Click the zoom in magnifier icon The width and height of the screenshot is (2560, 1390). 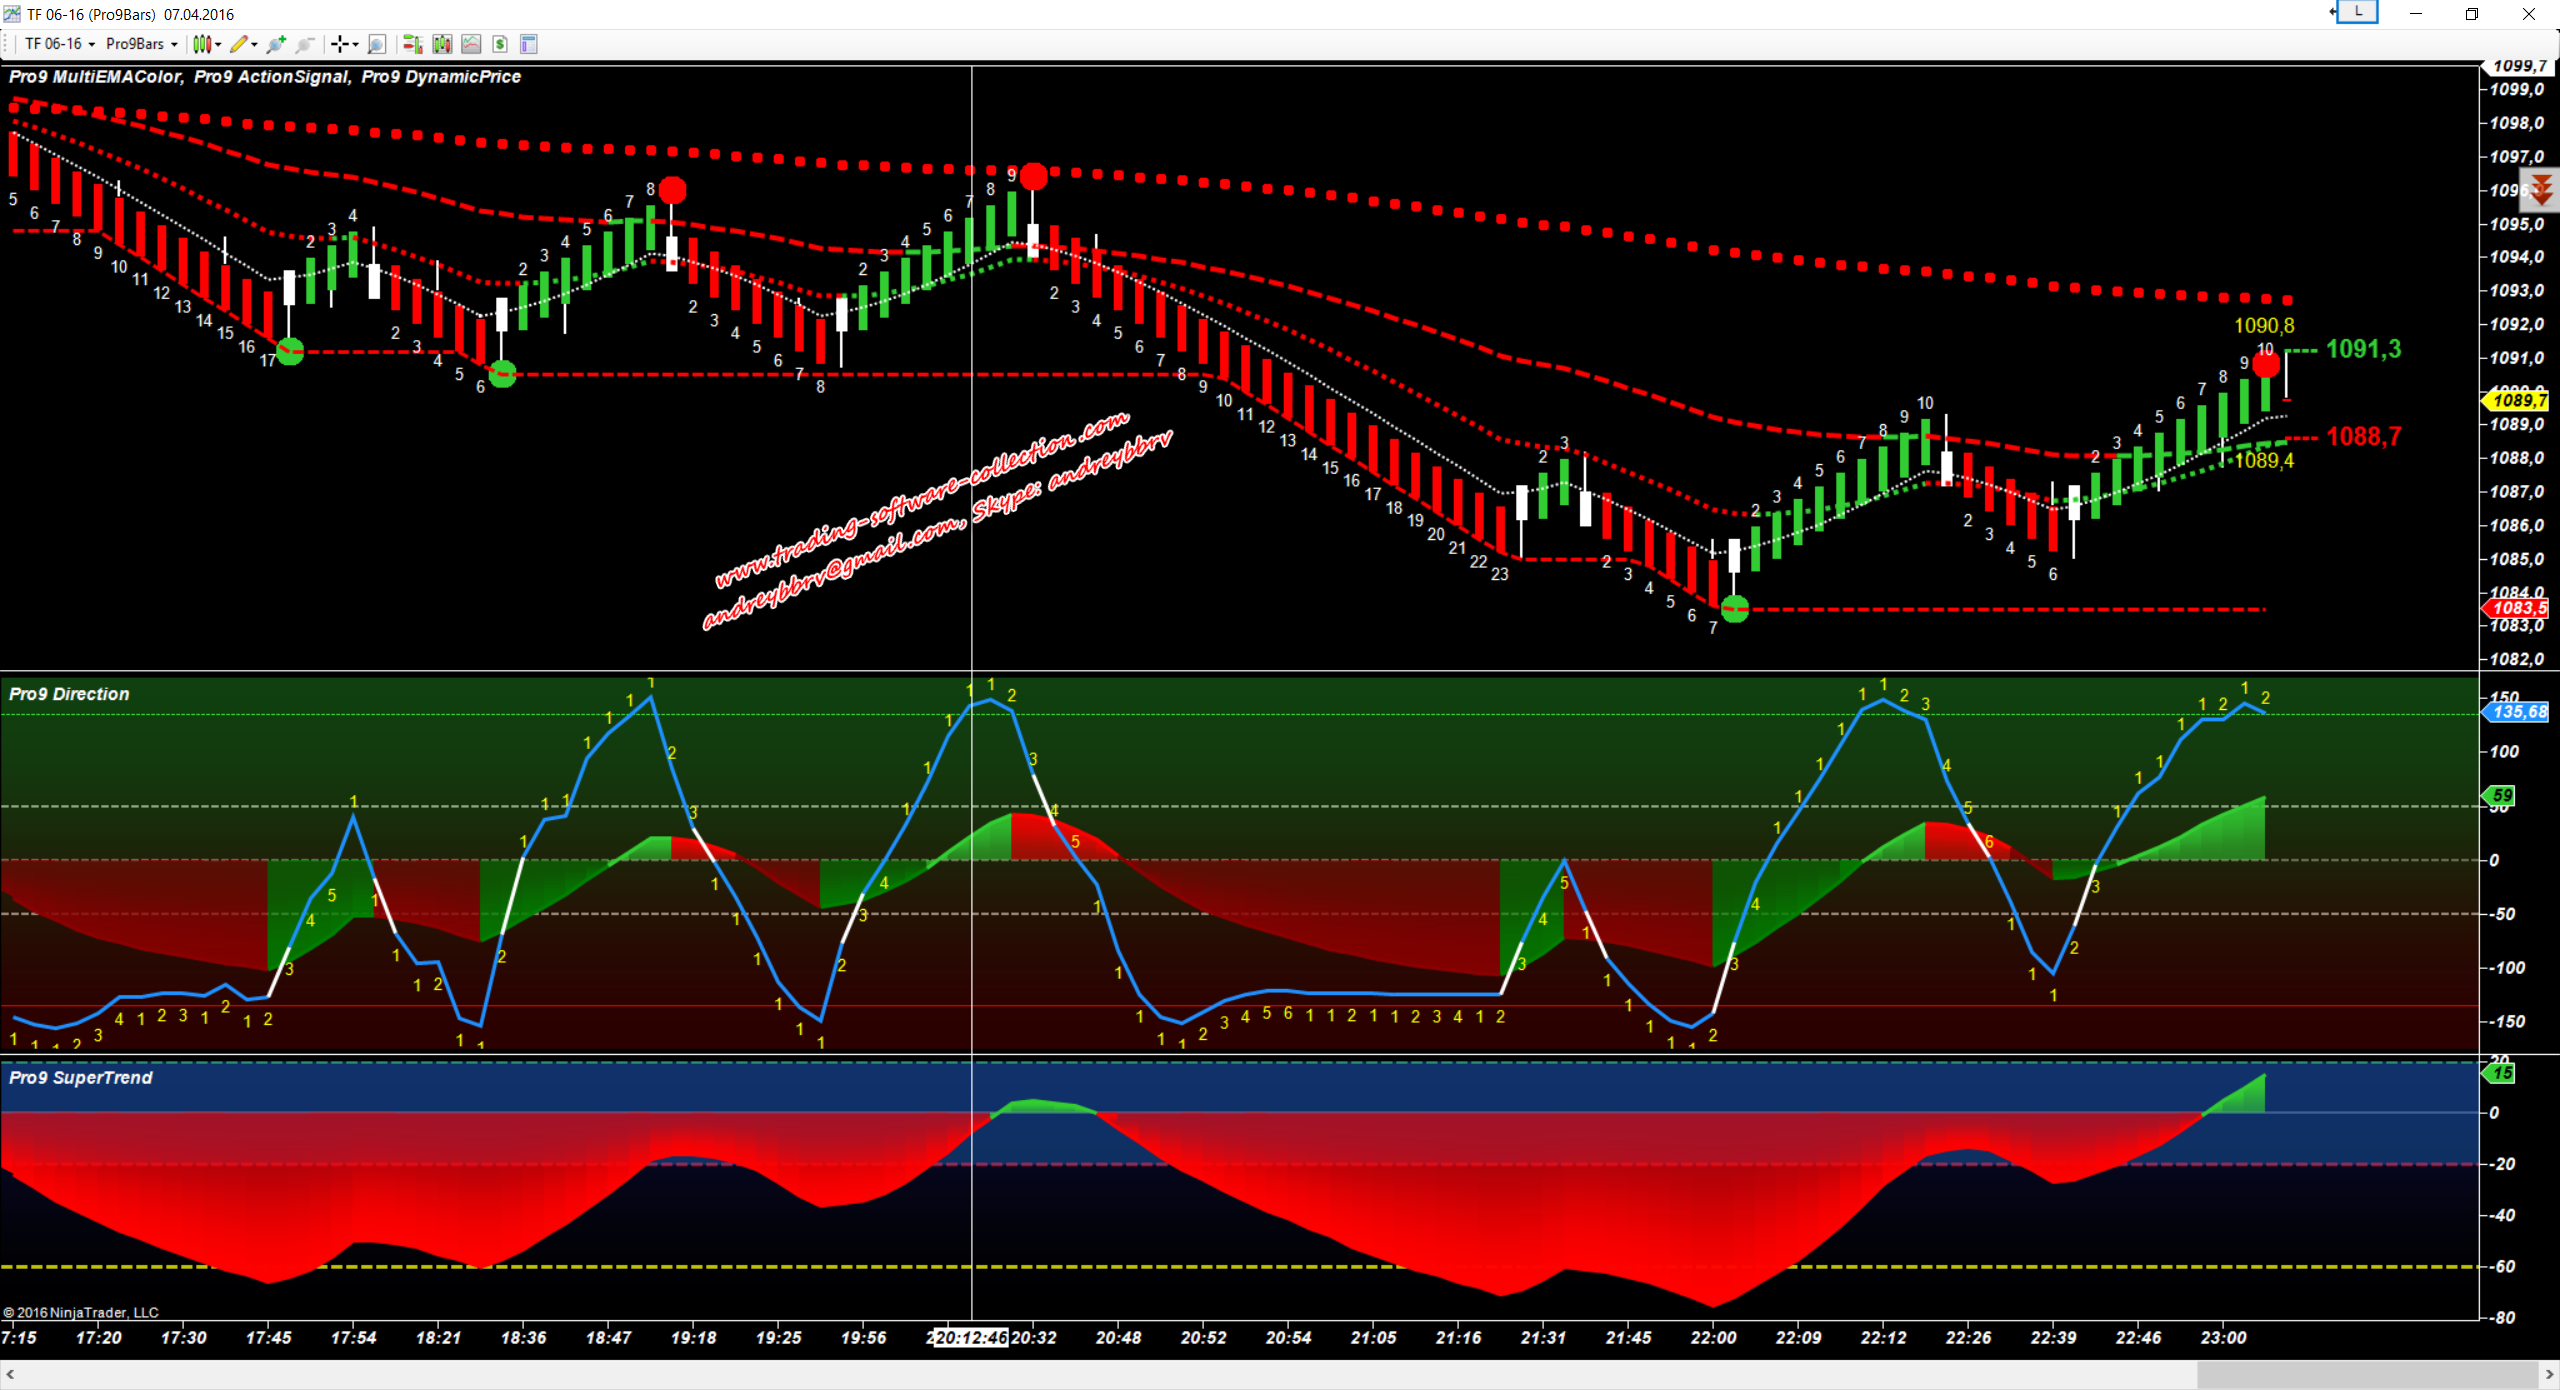coord(277,44)
